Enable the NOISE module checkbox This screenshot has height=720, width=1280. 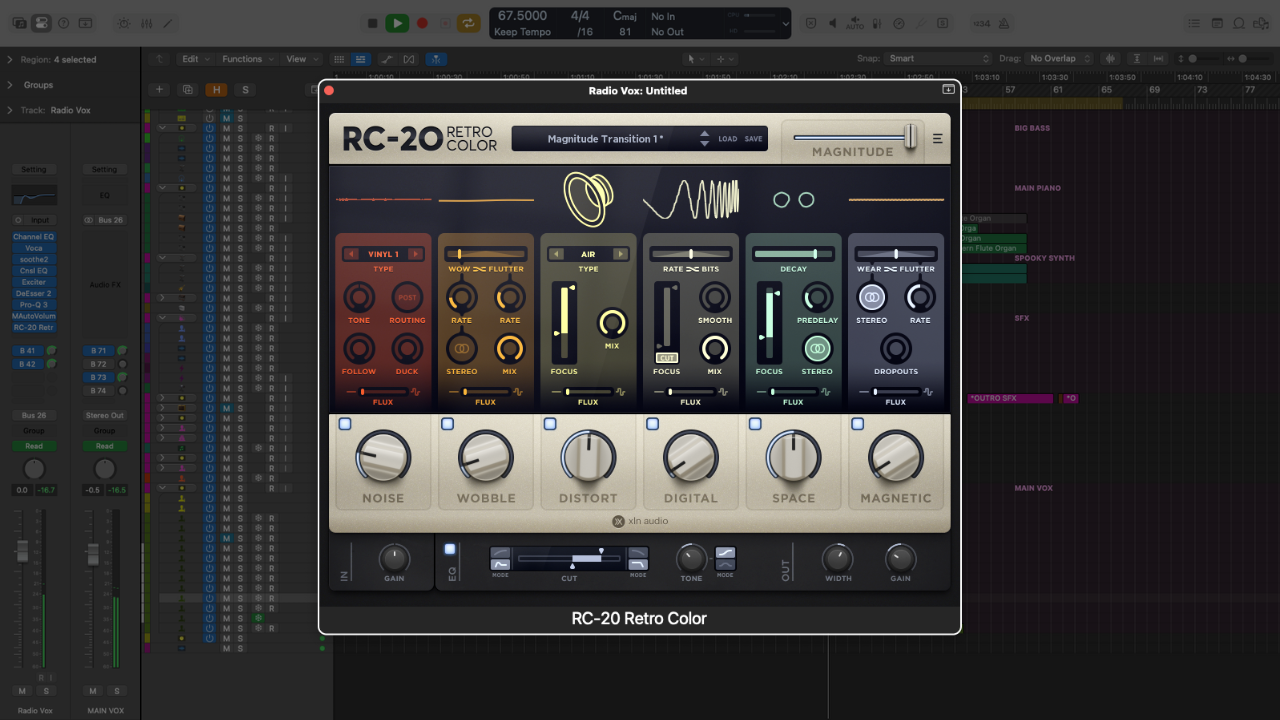tap(345, 424)
